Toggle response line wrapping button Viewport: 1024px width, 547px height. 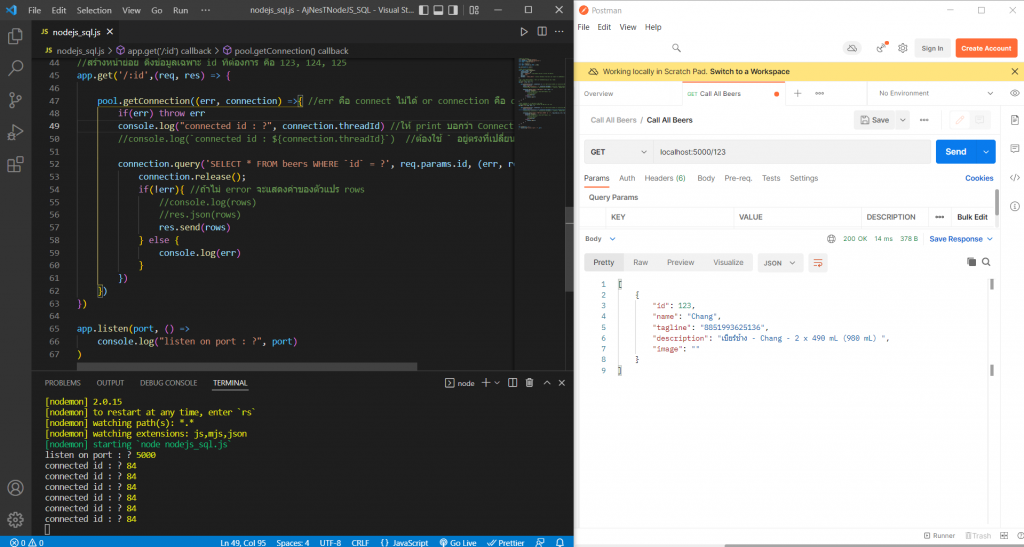[819, 262]
